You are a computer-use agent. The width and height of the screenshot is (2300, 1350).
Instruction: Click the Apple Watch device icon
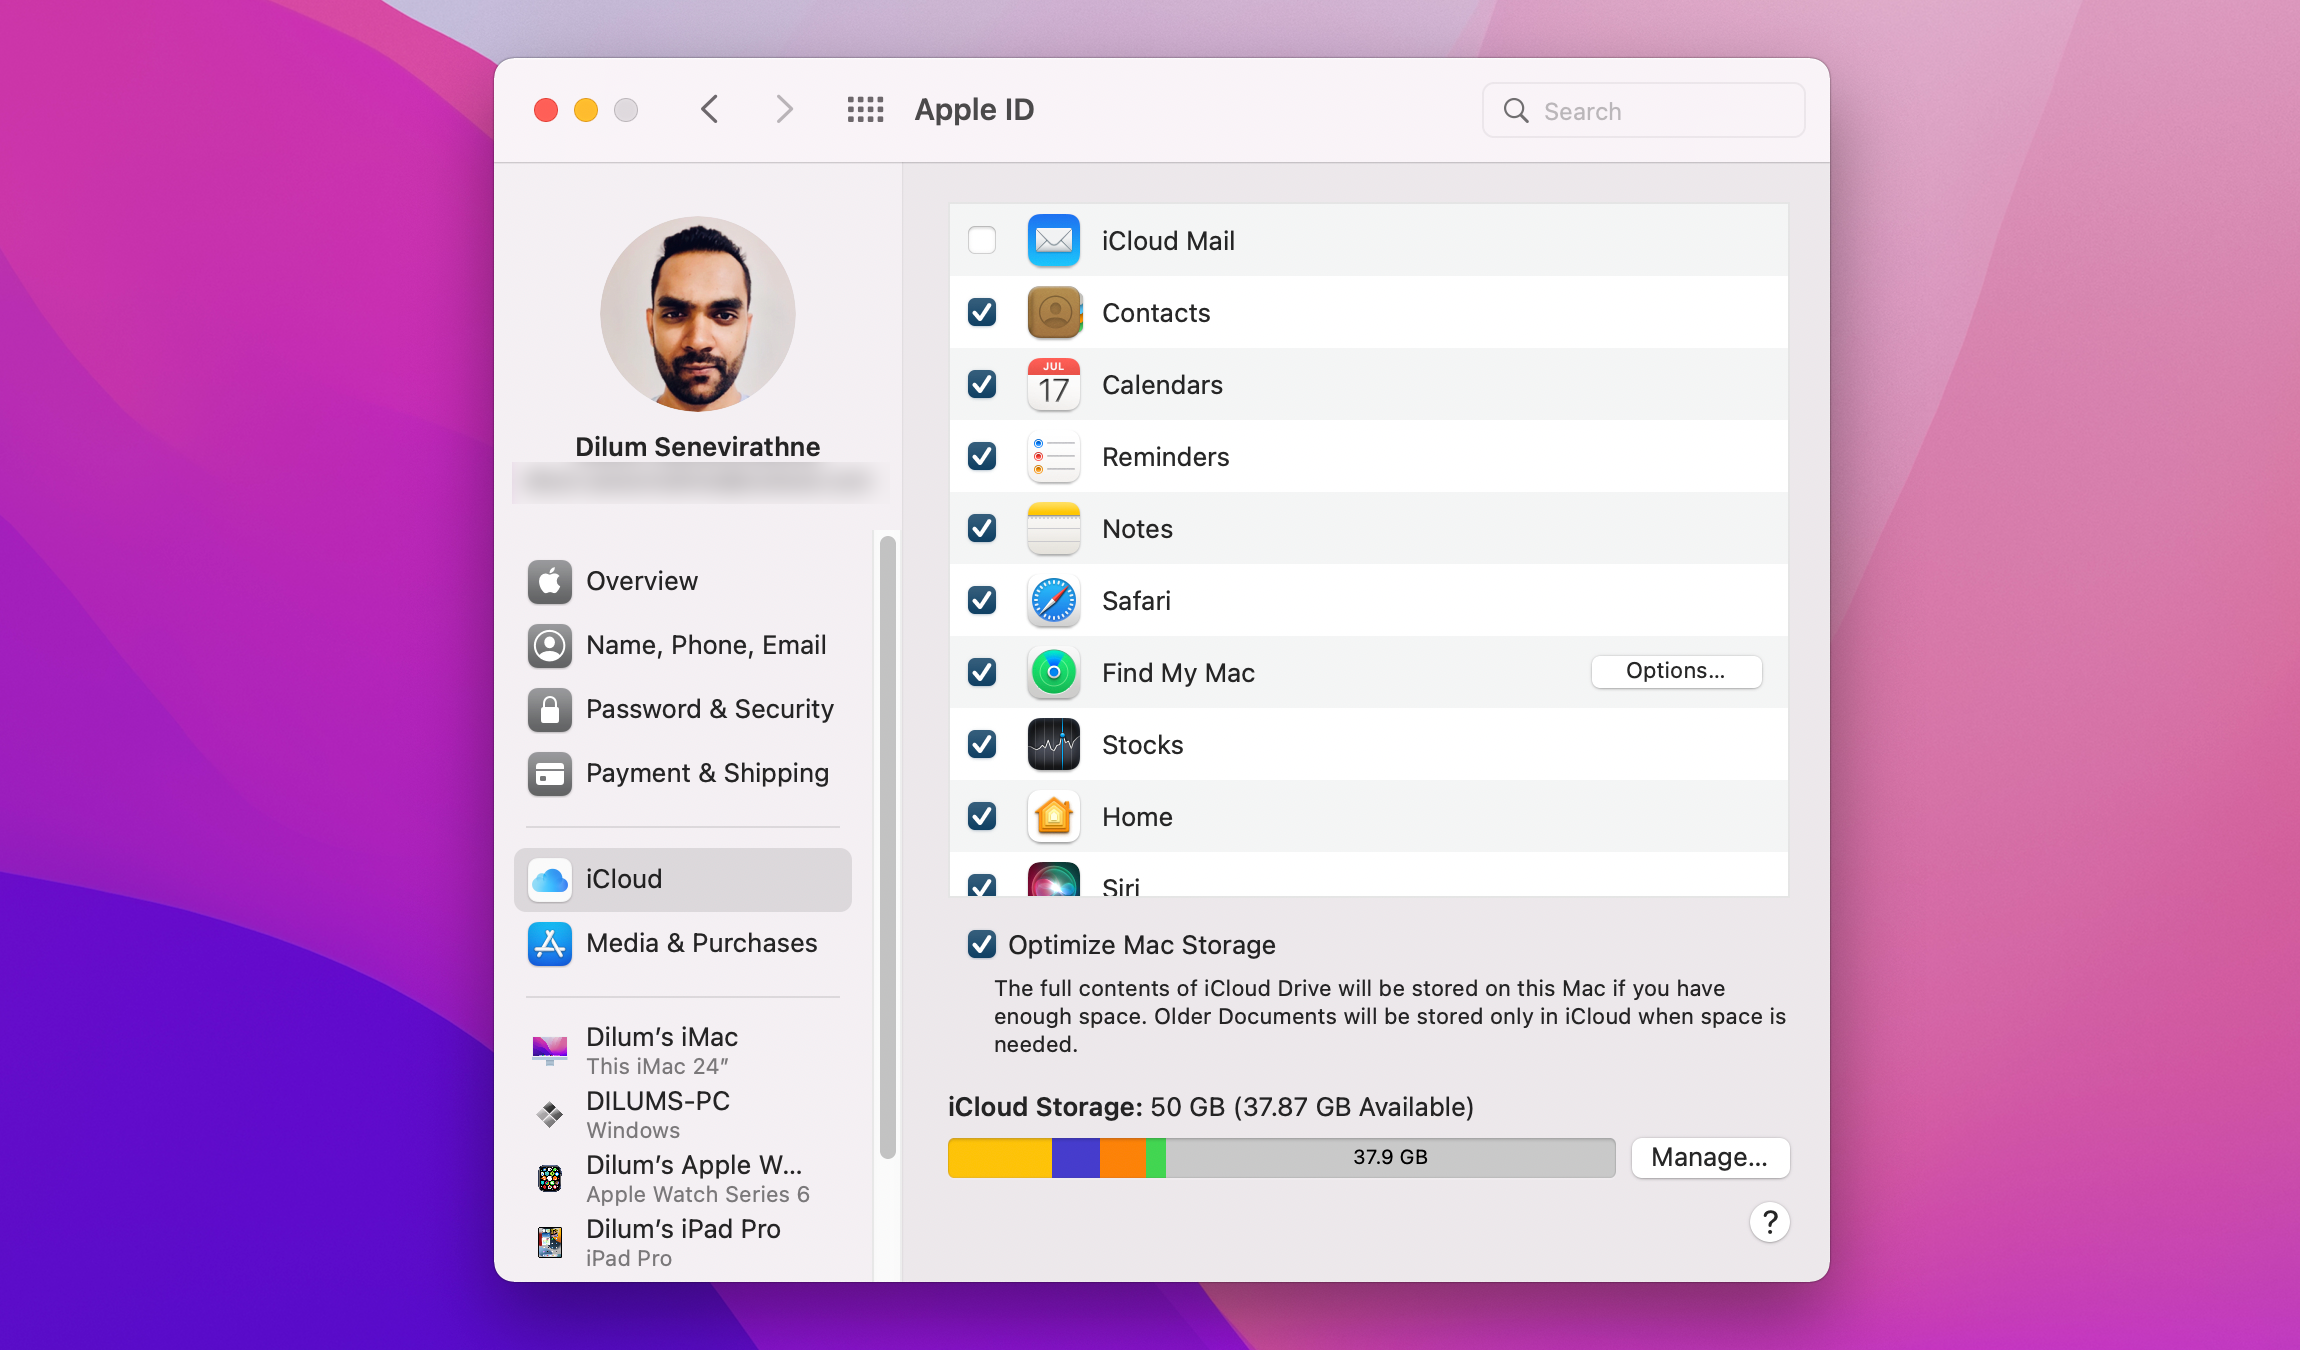550,1178
